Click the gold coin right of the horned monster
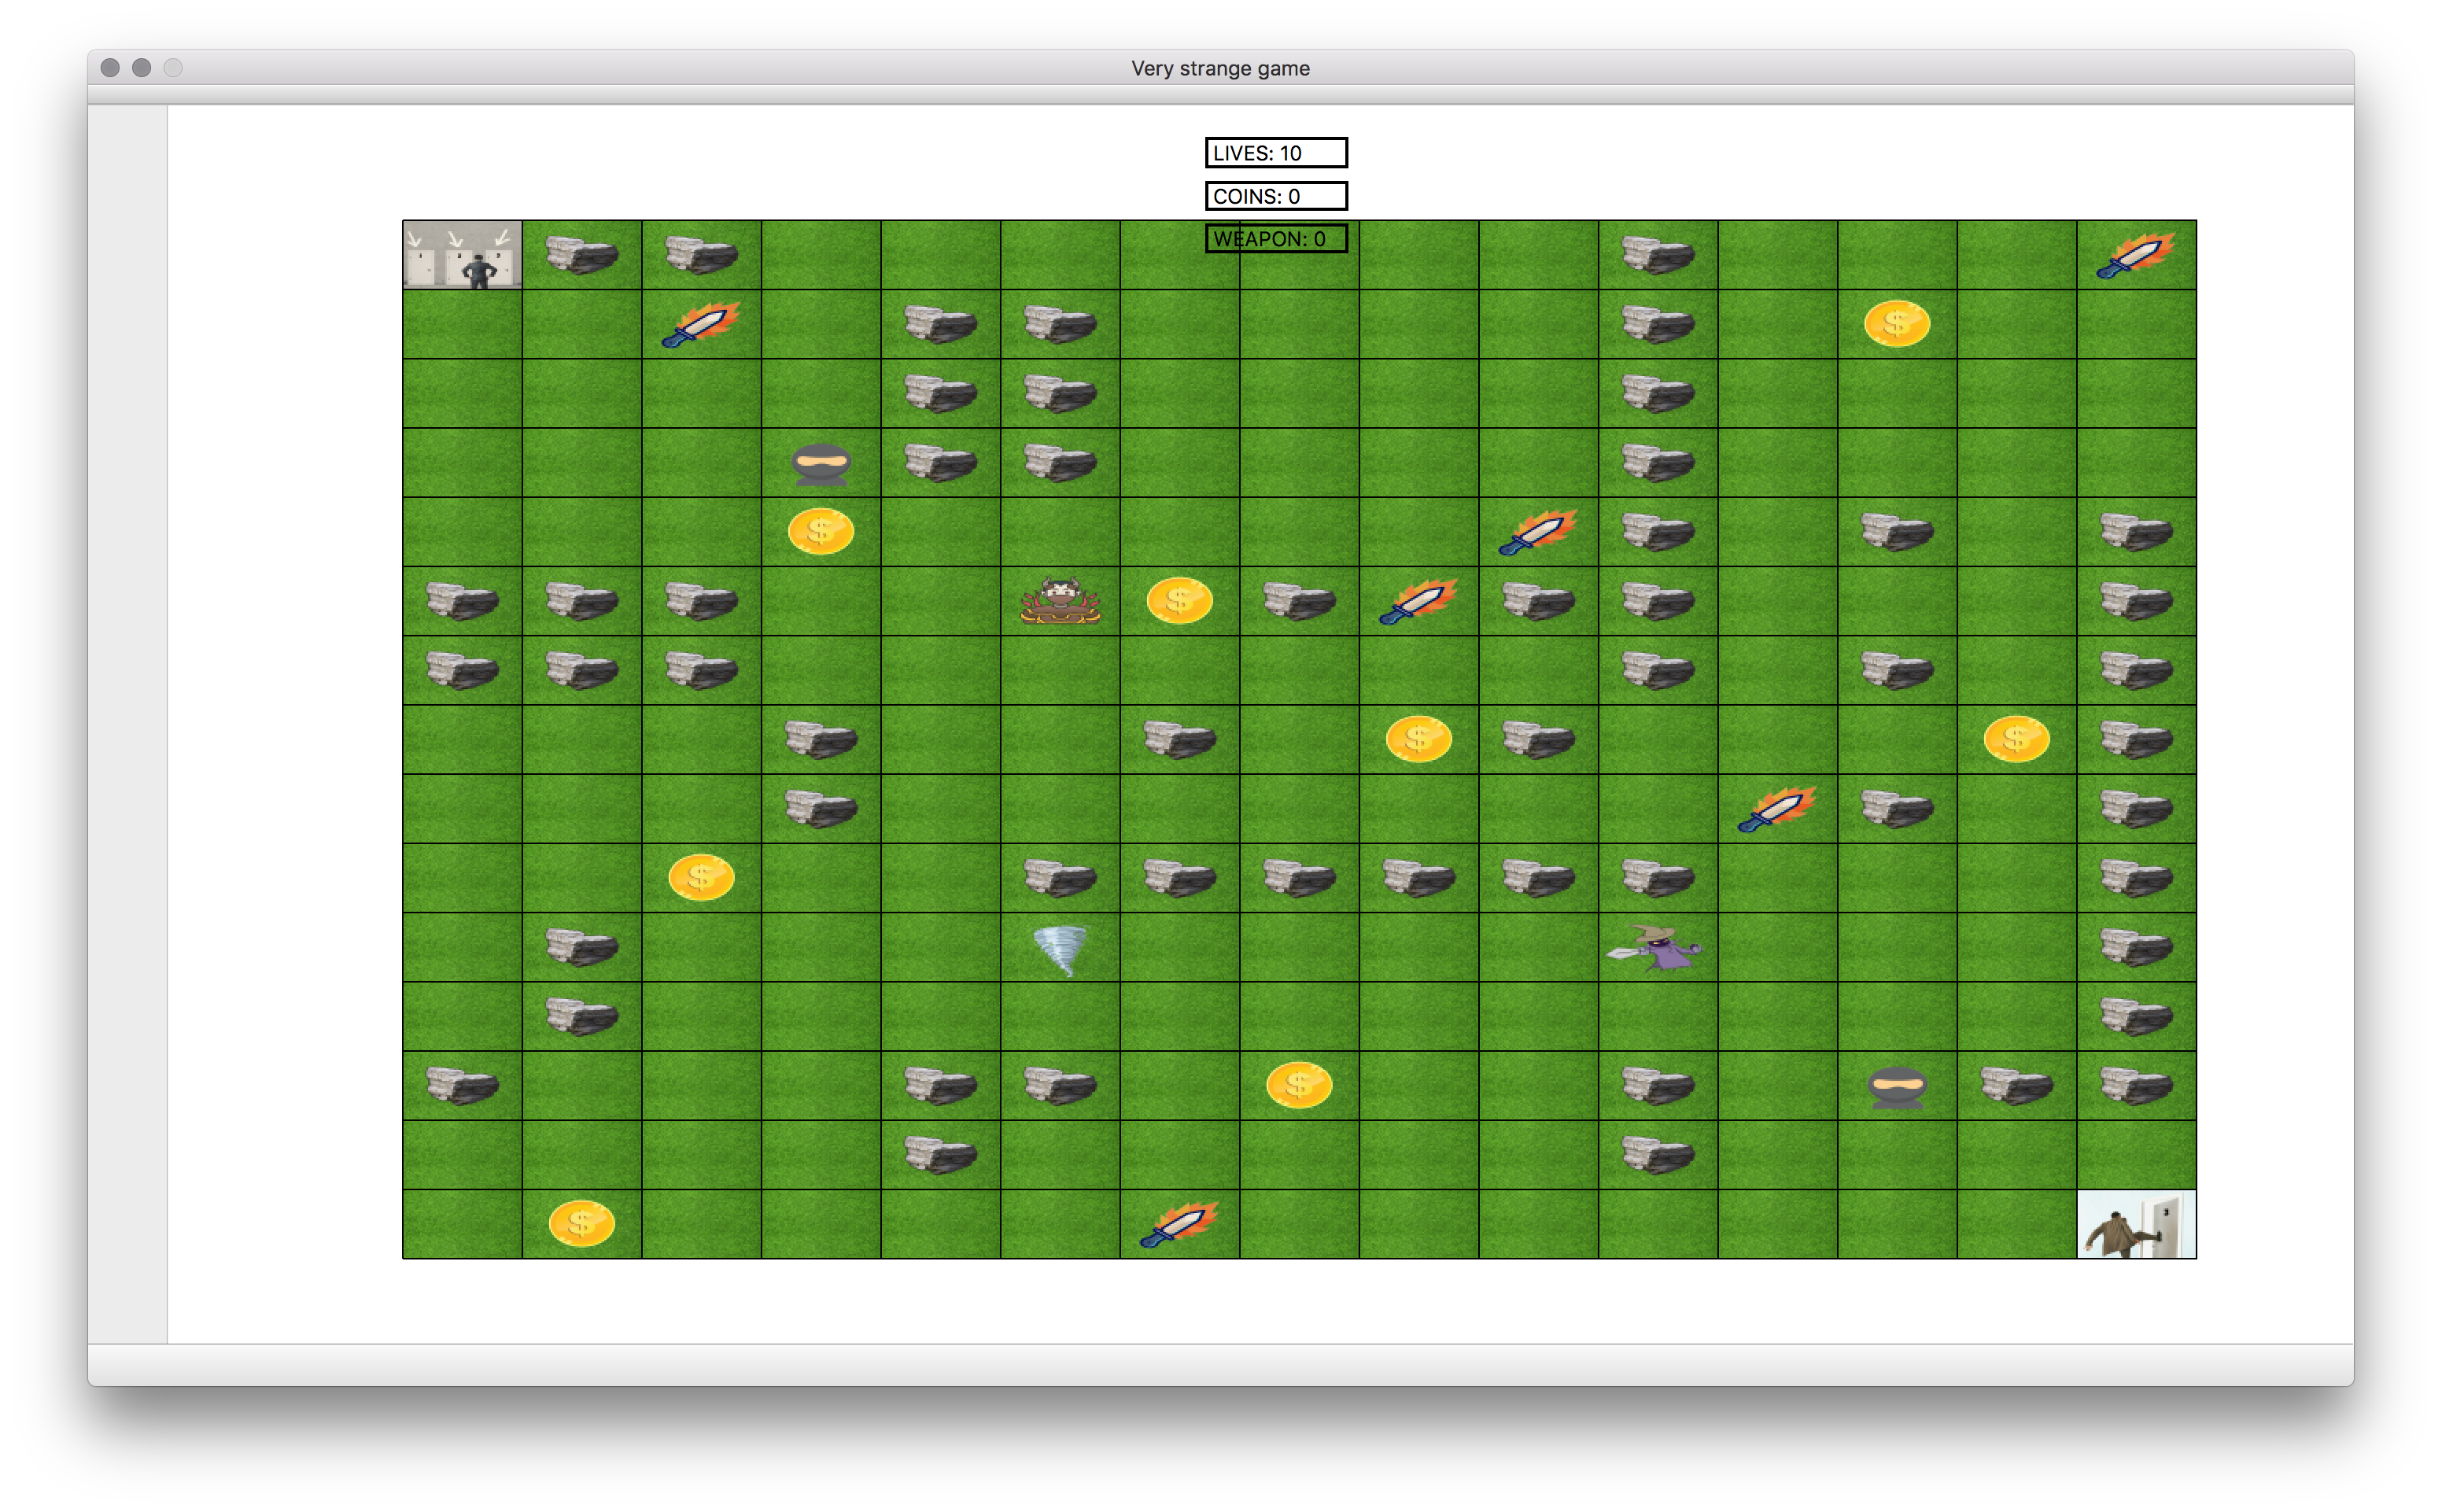This screenshot has height=1512, width=2442. [1179, 601]
